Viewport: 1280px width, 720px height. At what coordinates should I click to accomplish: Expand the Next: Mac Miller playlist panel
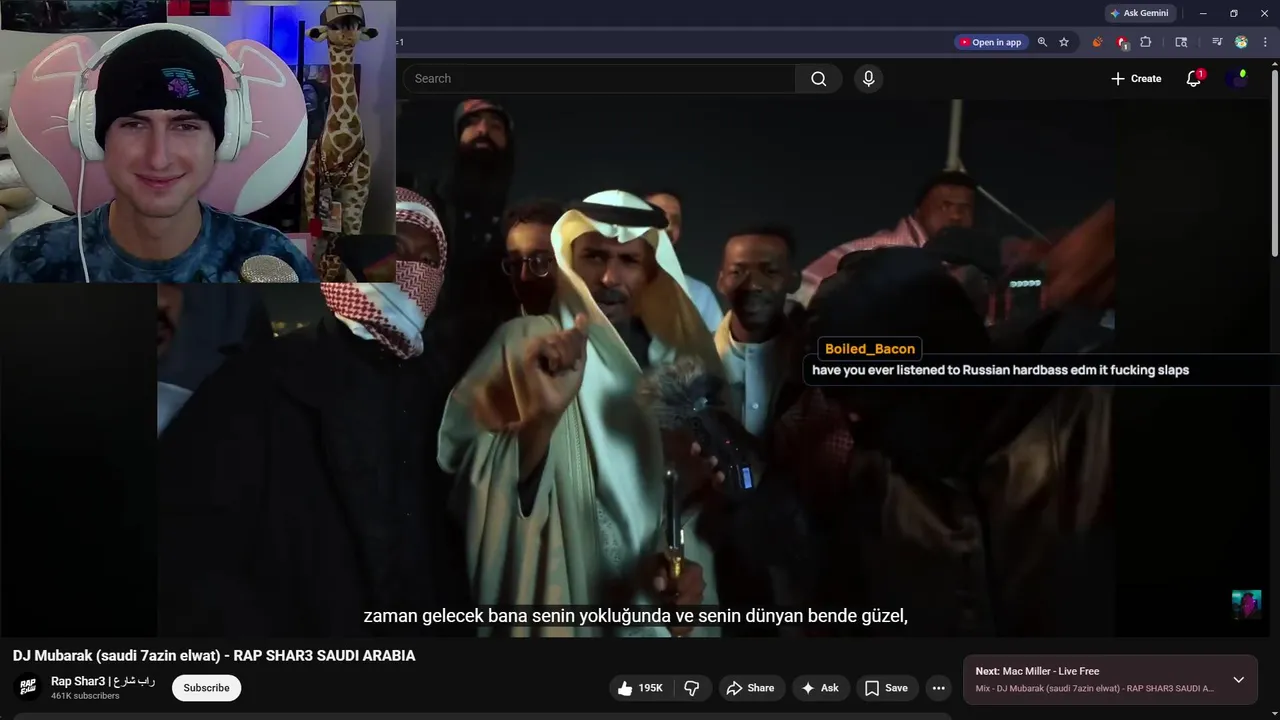coord(1238,680)
